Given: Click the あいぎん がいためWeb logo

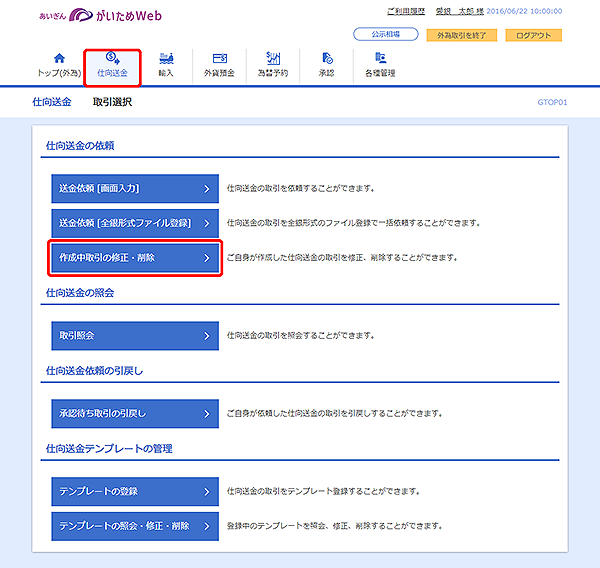Looking at the screenshot, I should 100,15.
